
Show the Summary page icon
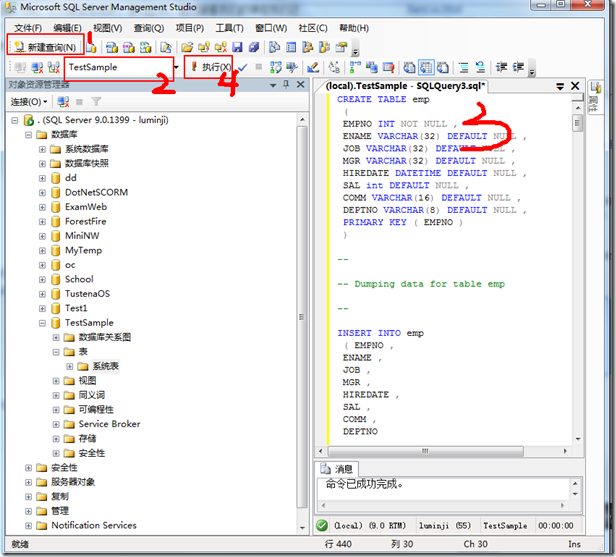[291, 48]
